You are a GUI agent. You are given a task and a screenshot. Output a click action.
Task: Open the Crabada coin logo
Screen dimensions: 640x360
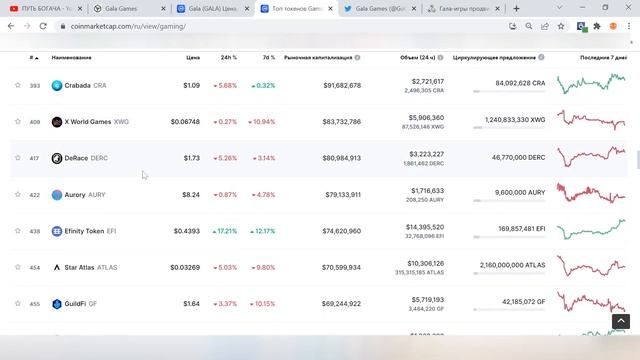57,85
